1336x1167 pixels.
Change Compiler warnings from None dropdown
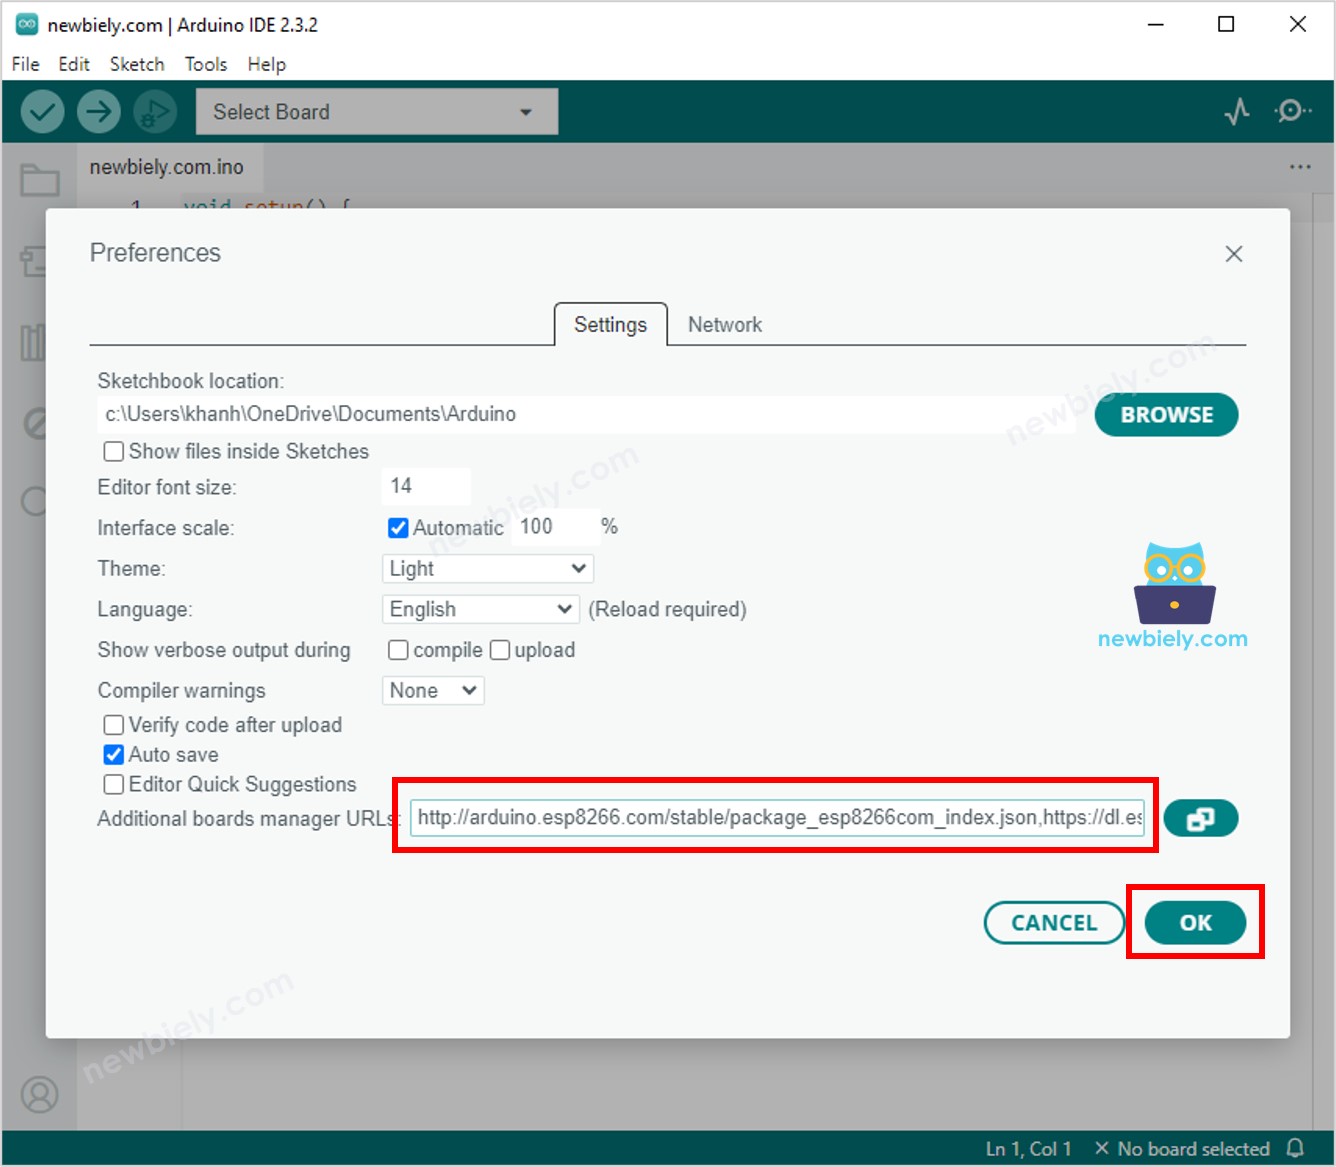tap(432, 690)
